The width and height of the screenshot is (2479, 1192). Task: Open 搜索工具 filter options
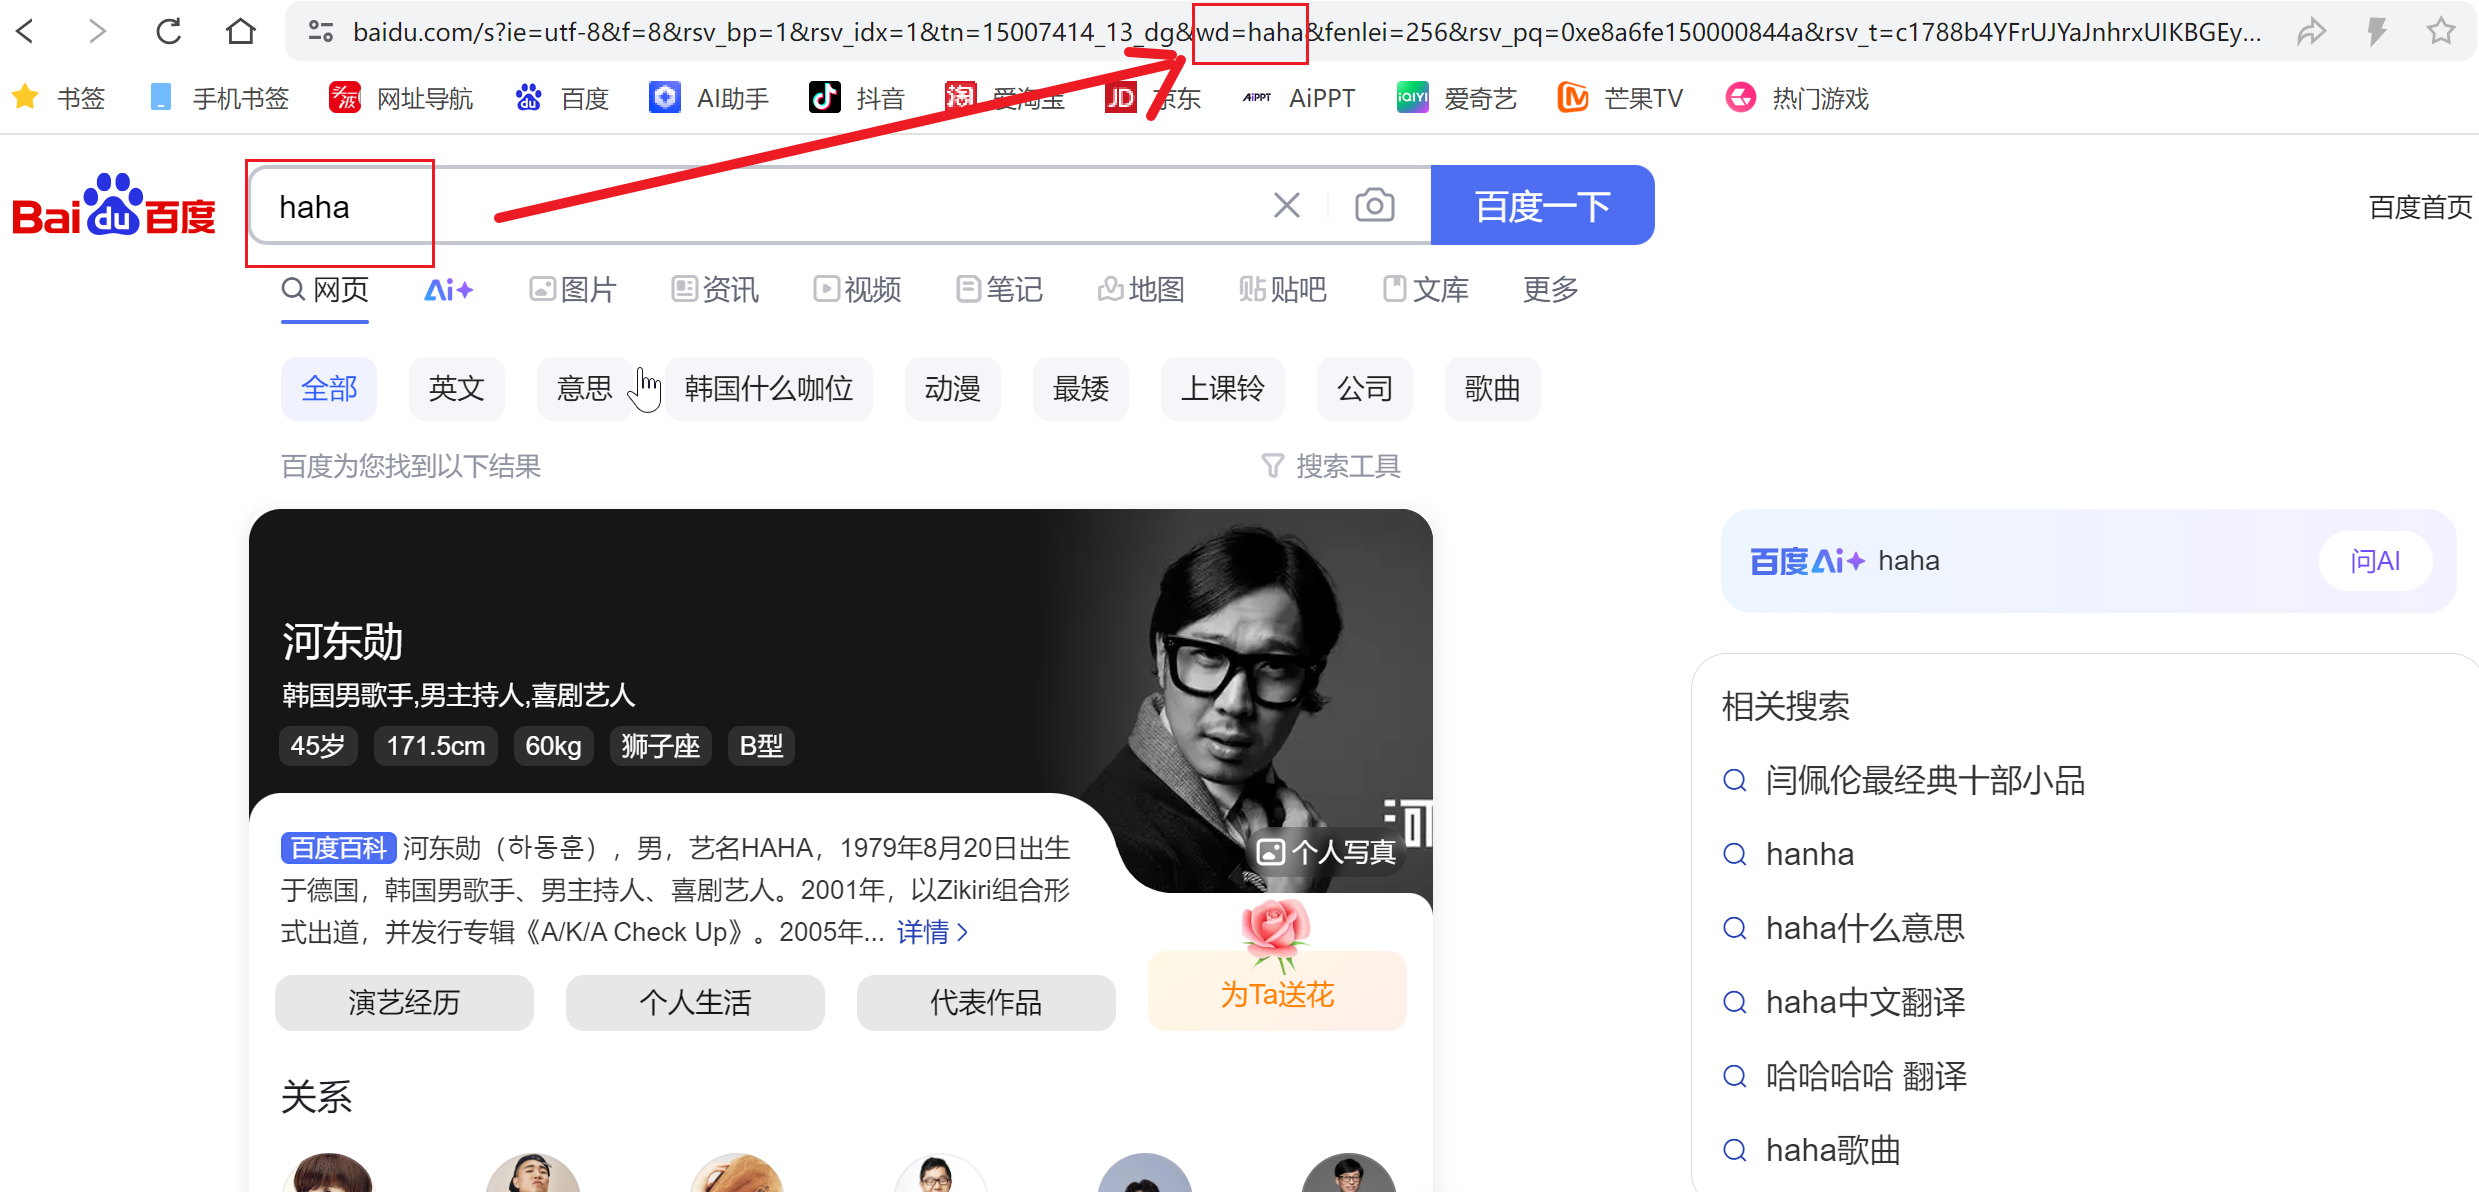point(1331,466)
